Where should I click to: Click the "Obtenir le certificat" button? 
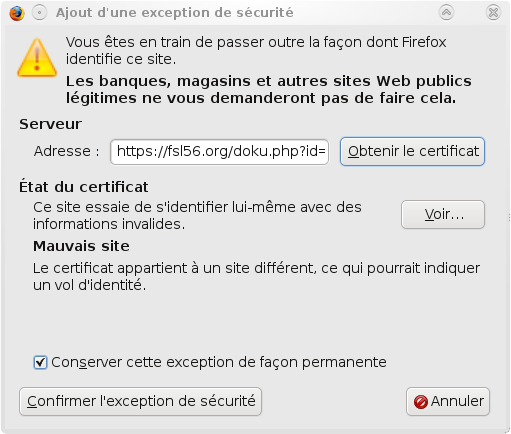(412, 151)
